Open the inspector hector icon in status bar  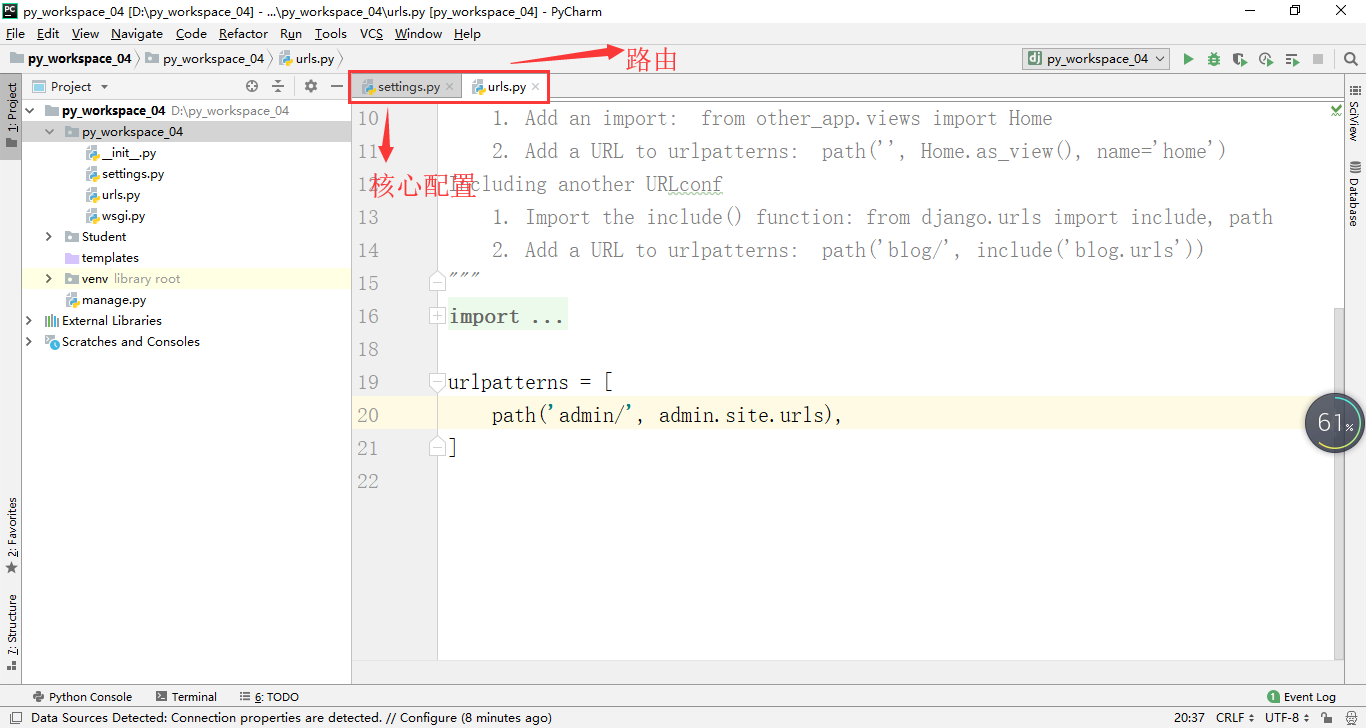click(x=1352, y=717)
